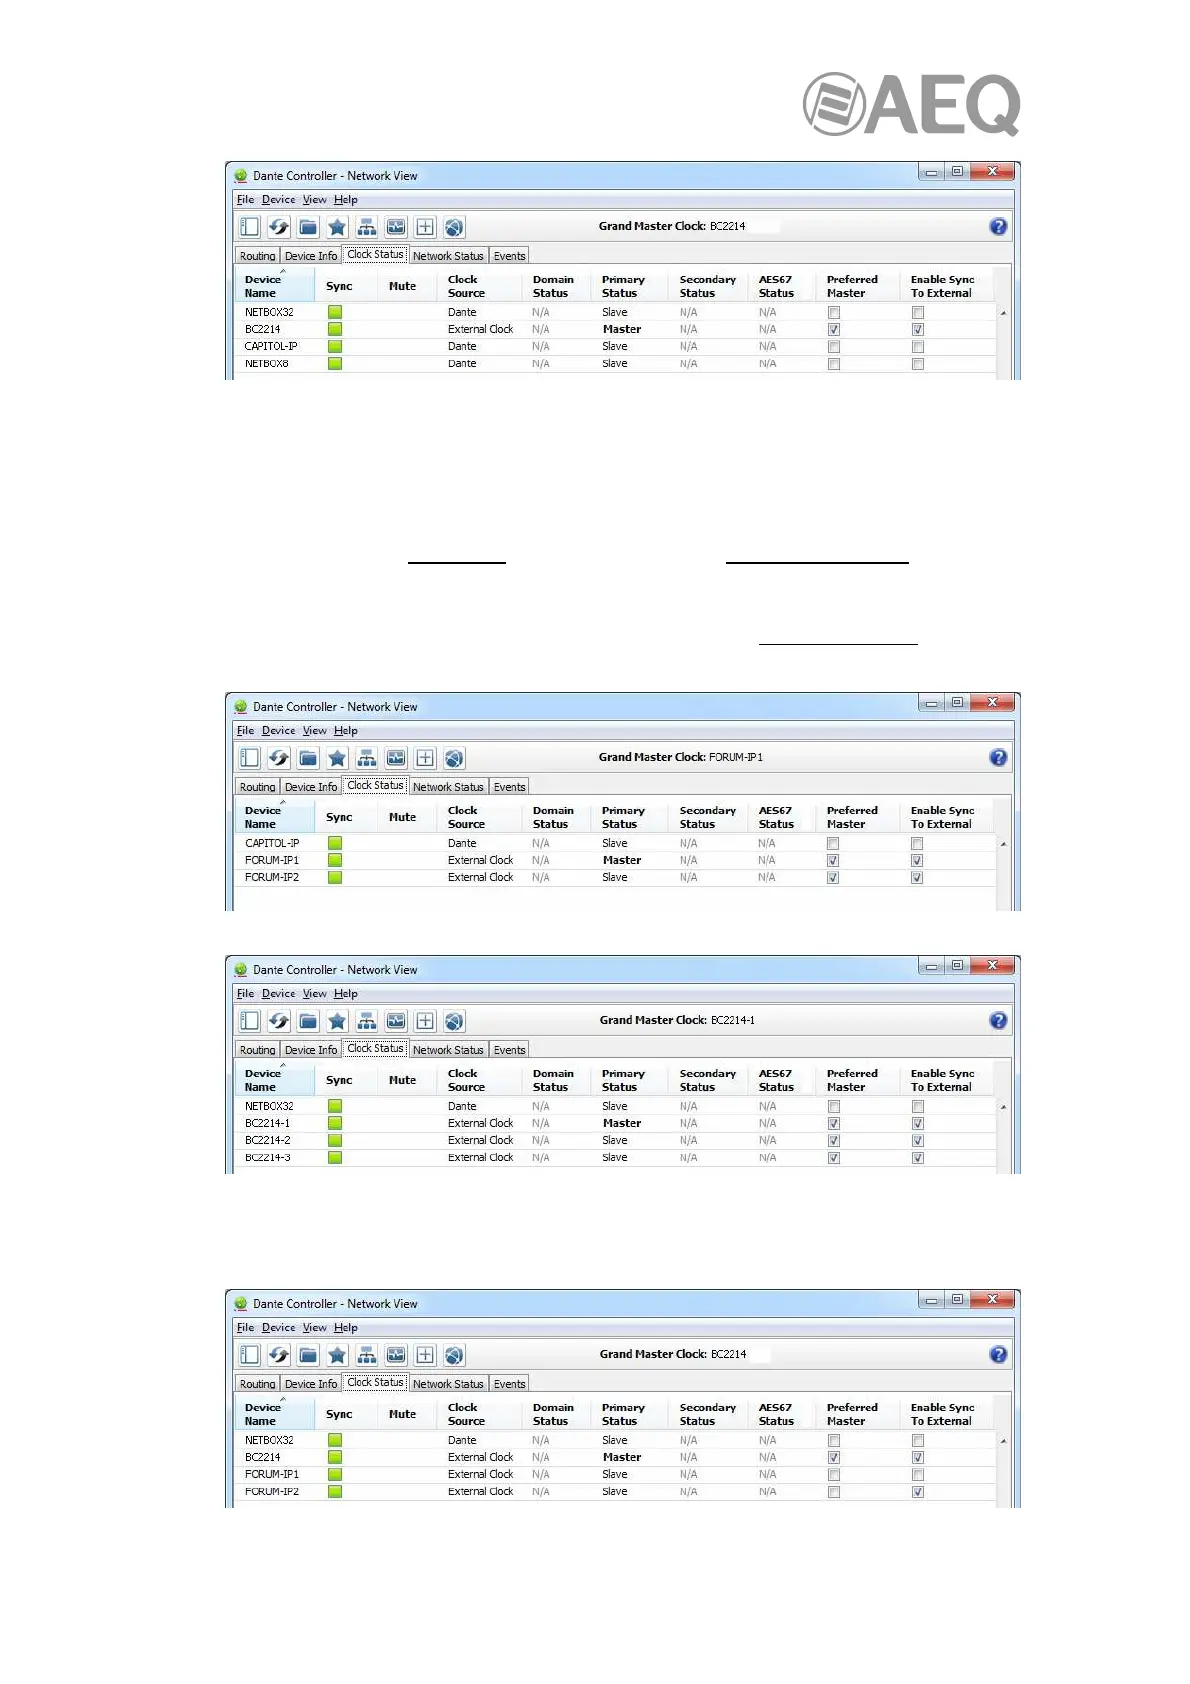Click 'Grand Master Clock: FORUM-IP1' label
This screenshot has height=1684, width=1190.
coord(681,757)
